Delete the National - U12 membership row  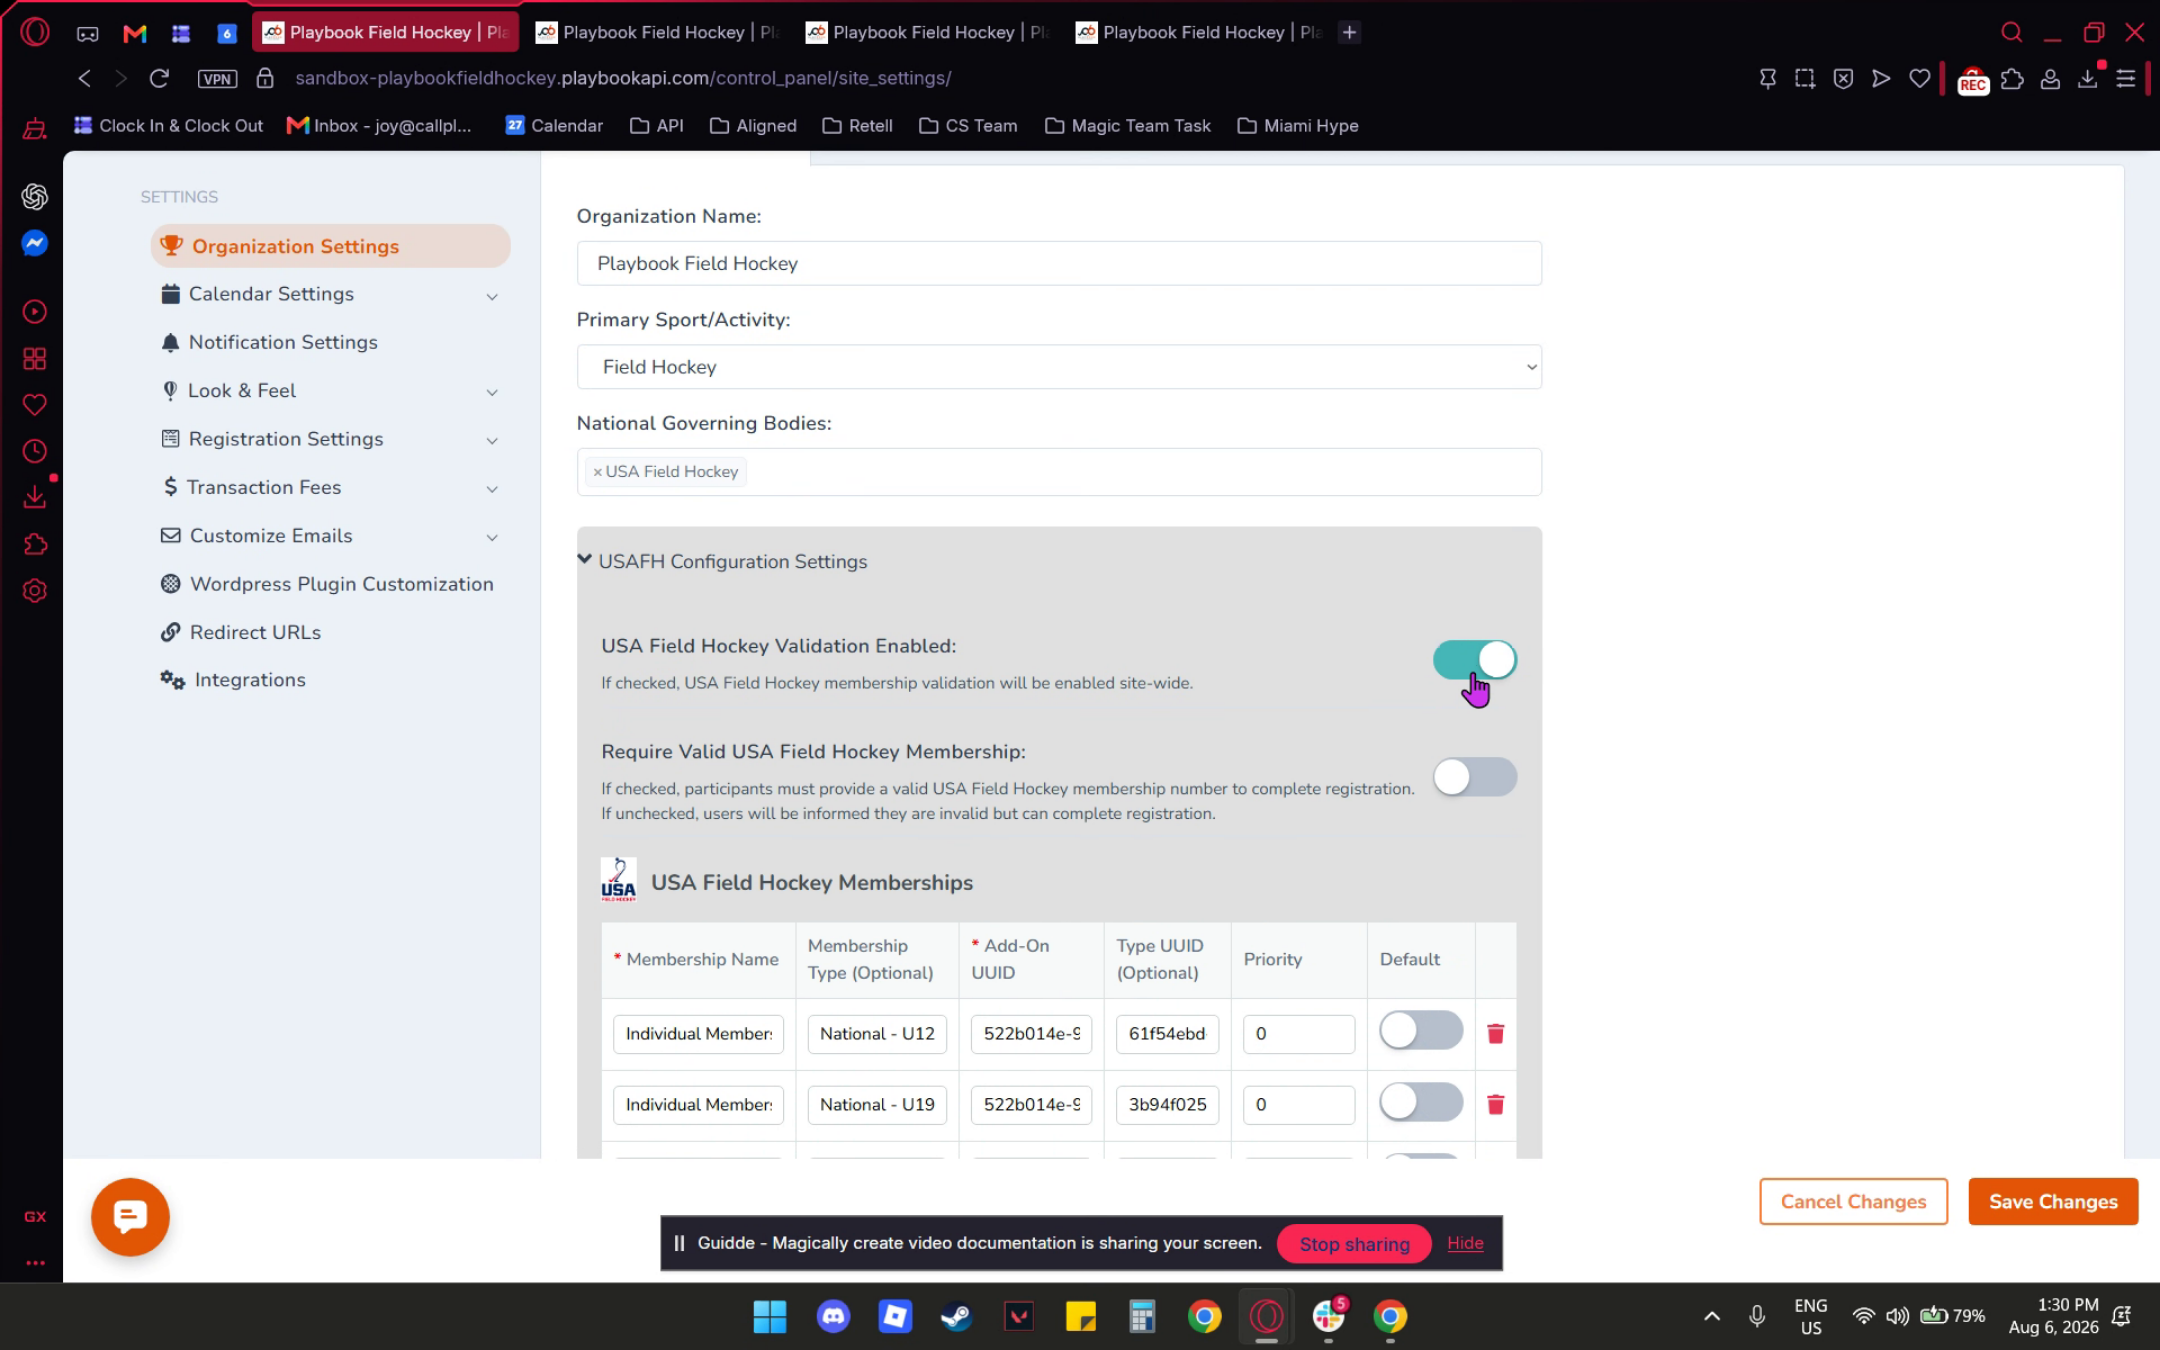click(1496, 1034)
